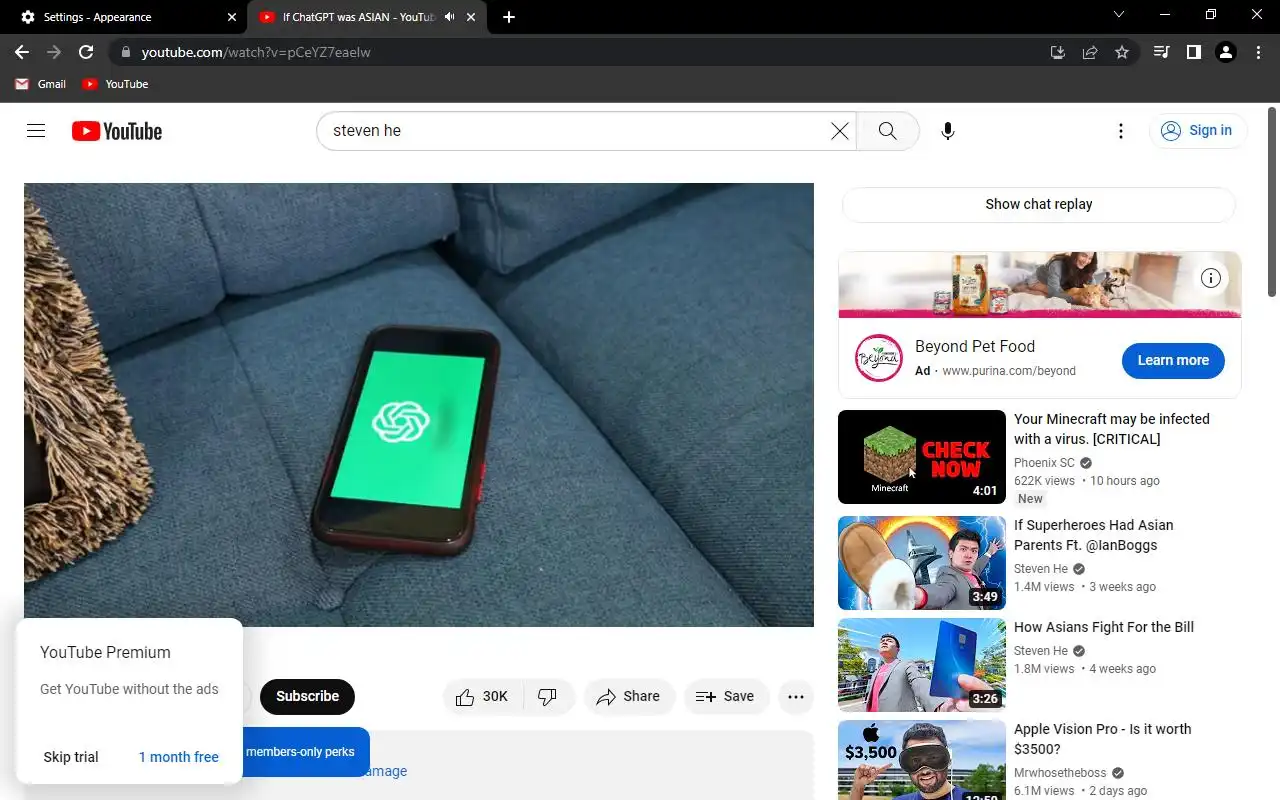Share the video
The height and width of the screenshot is (800, 1280).
point(628,697)
